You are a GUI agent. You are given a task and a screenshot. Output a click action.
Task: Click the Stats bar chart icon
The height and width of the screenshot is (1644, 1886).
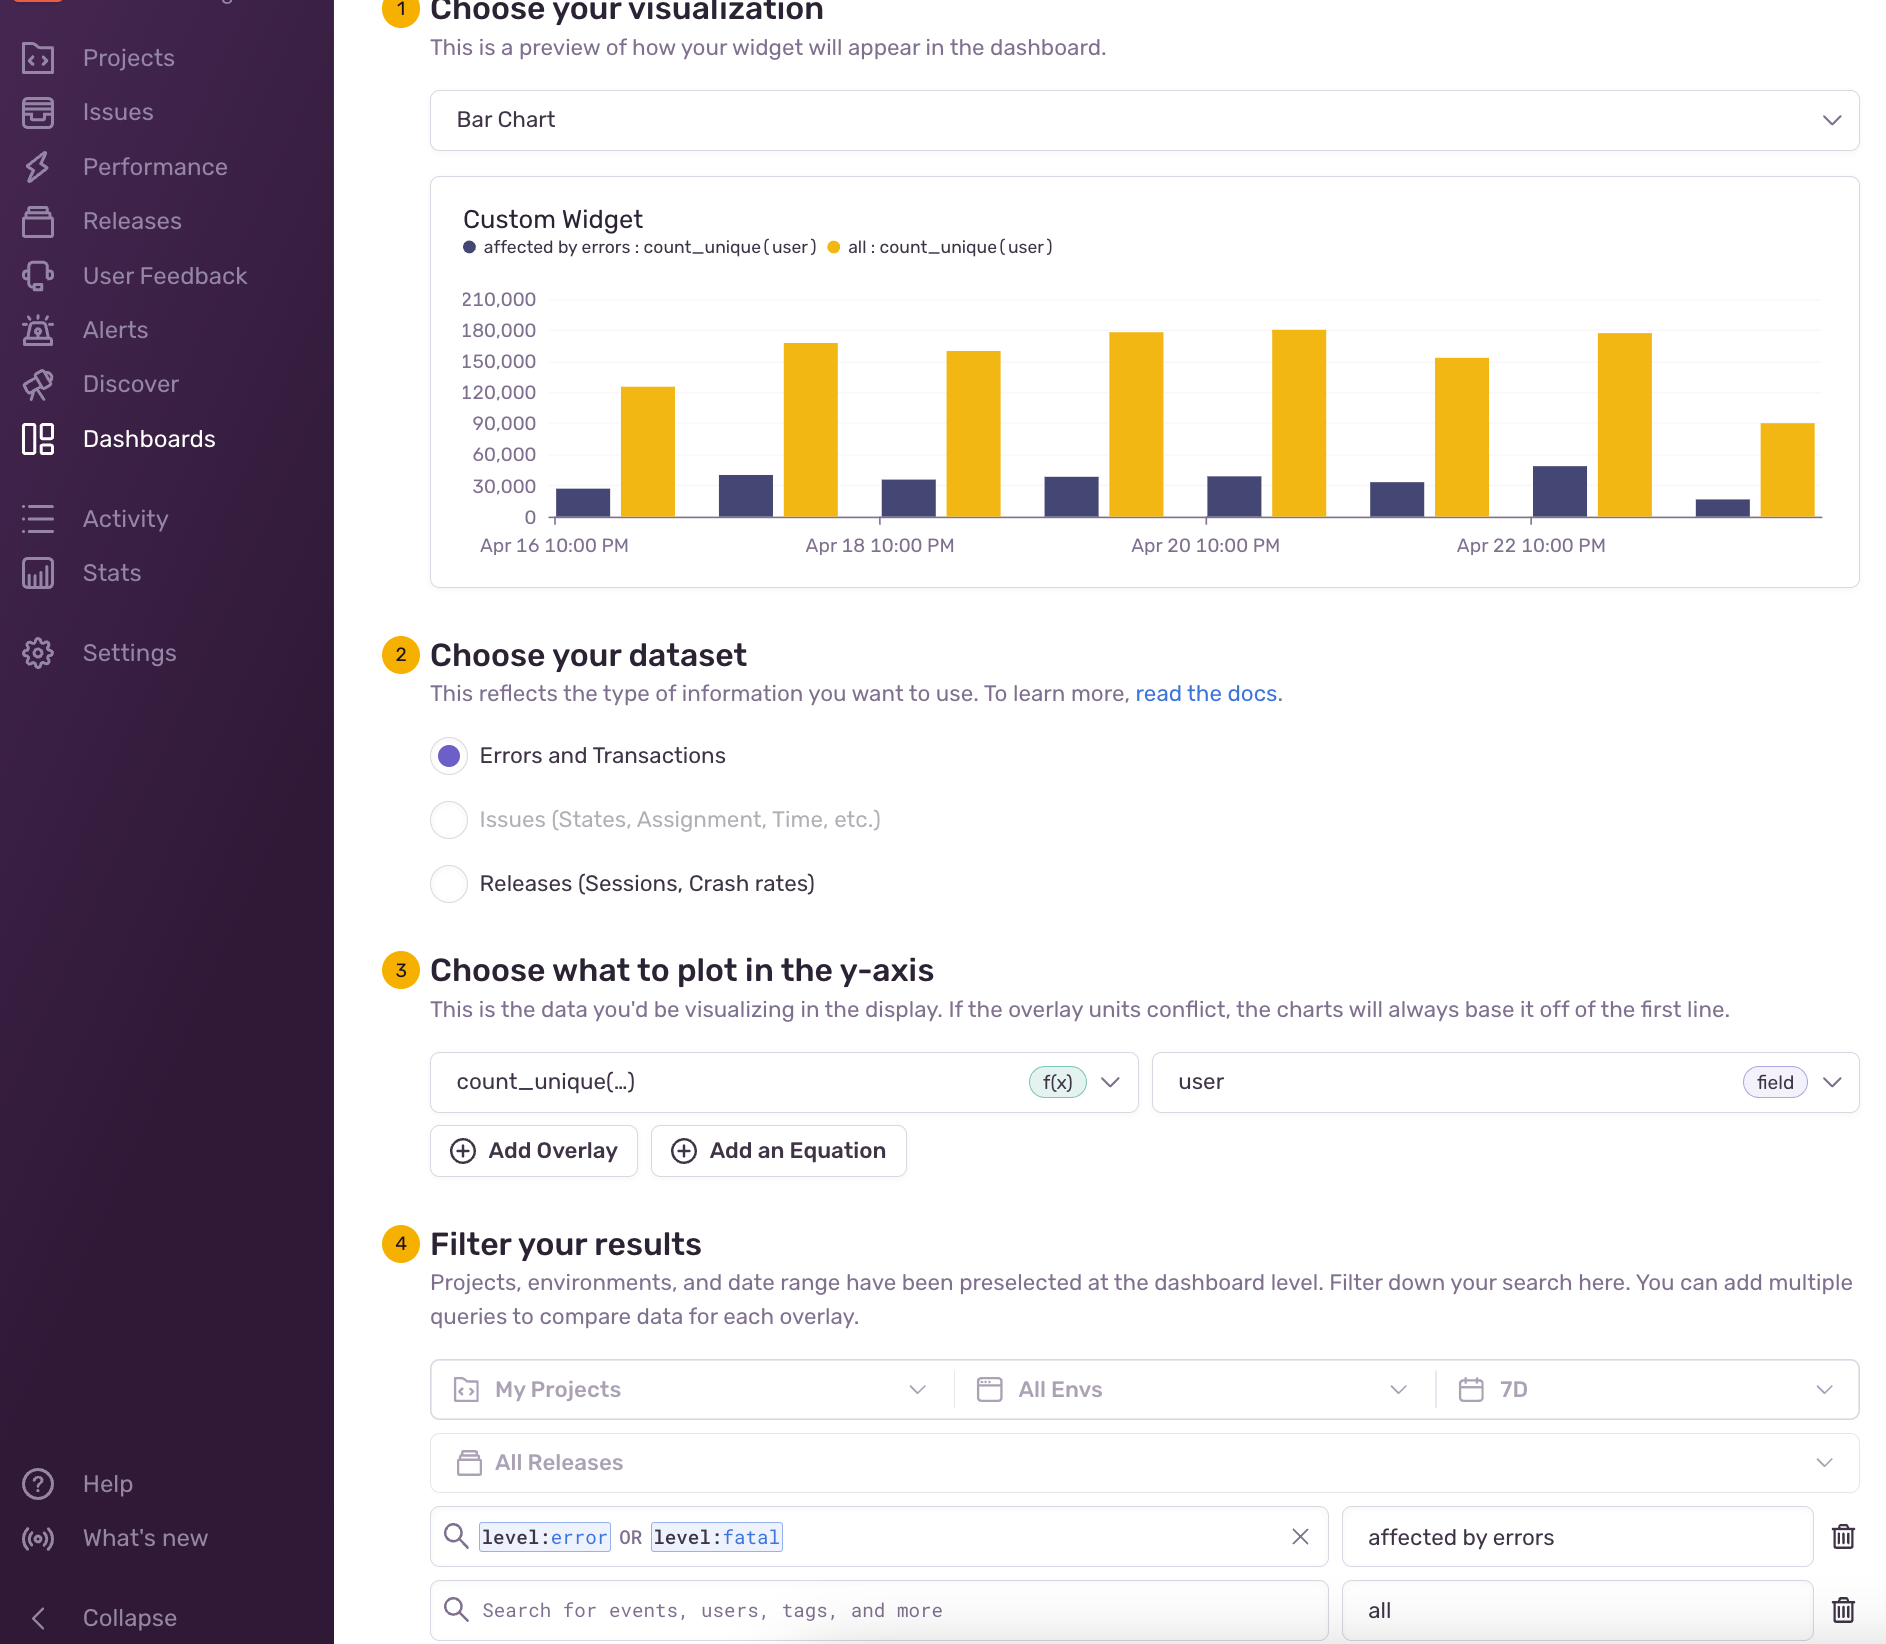tap(38, 573)
